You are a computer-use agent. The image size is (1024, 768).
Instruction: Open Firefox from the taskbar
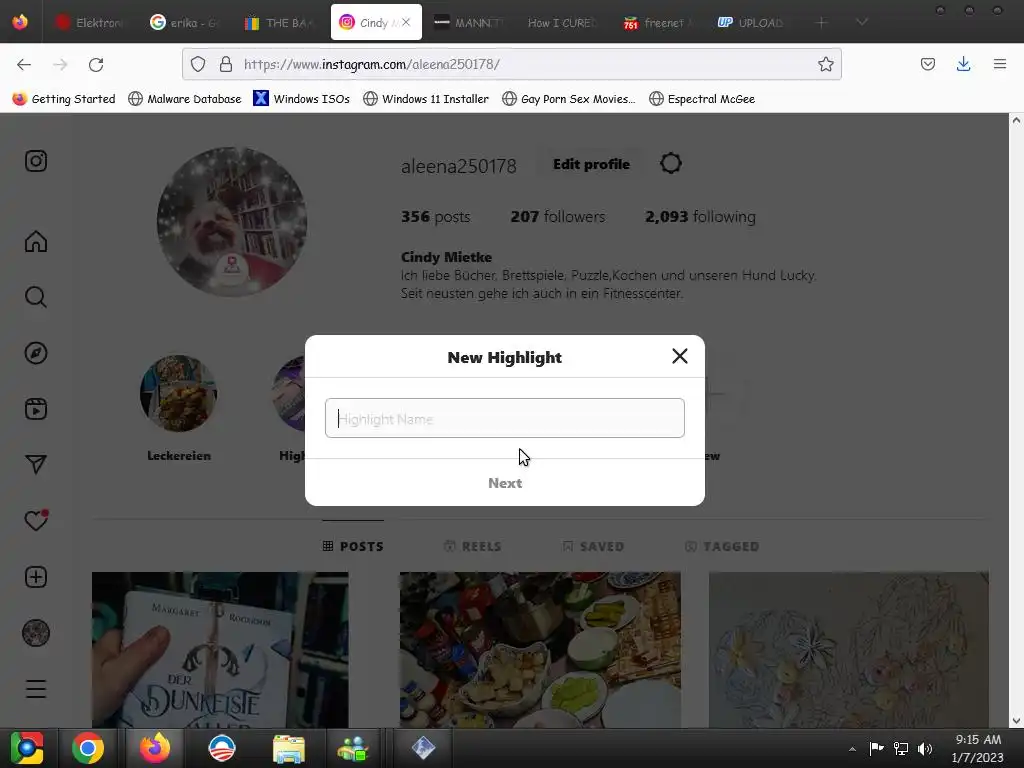tap(155, 748)
